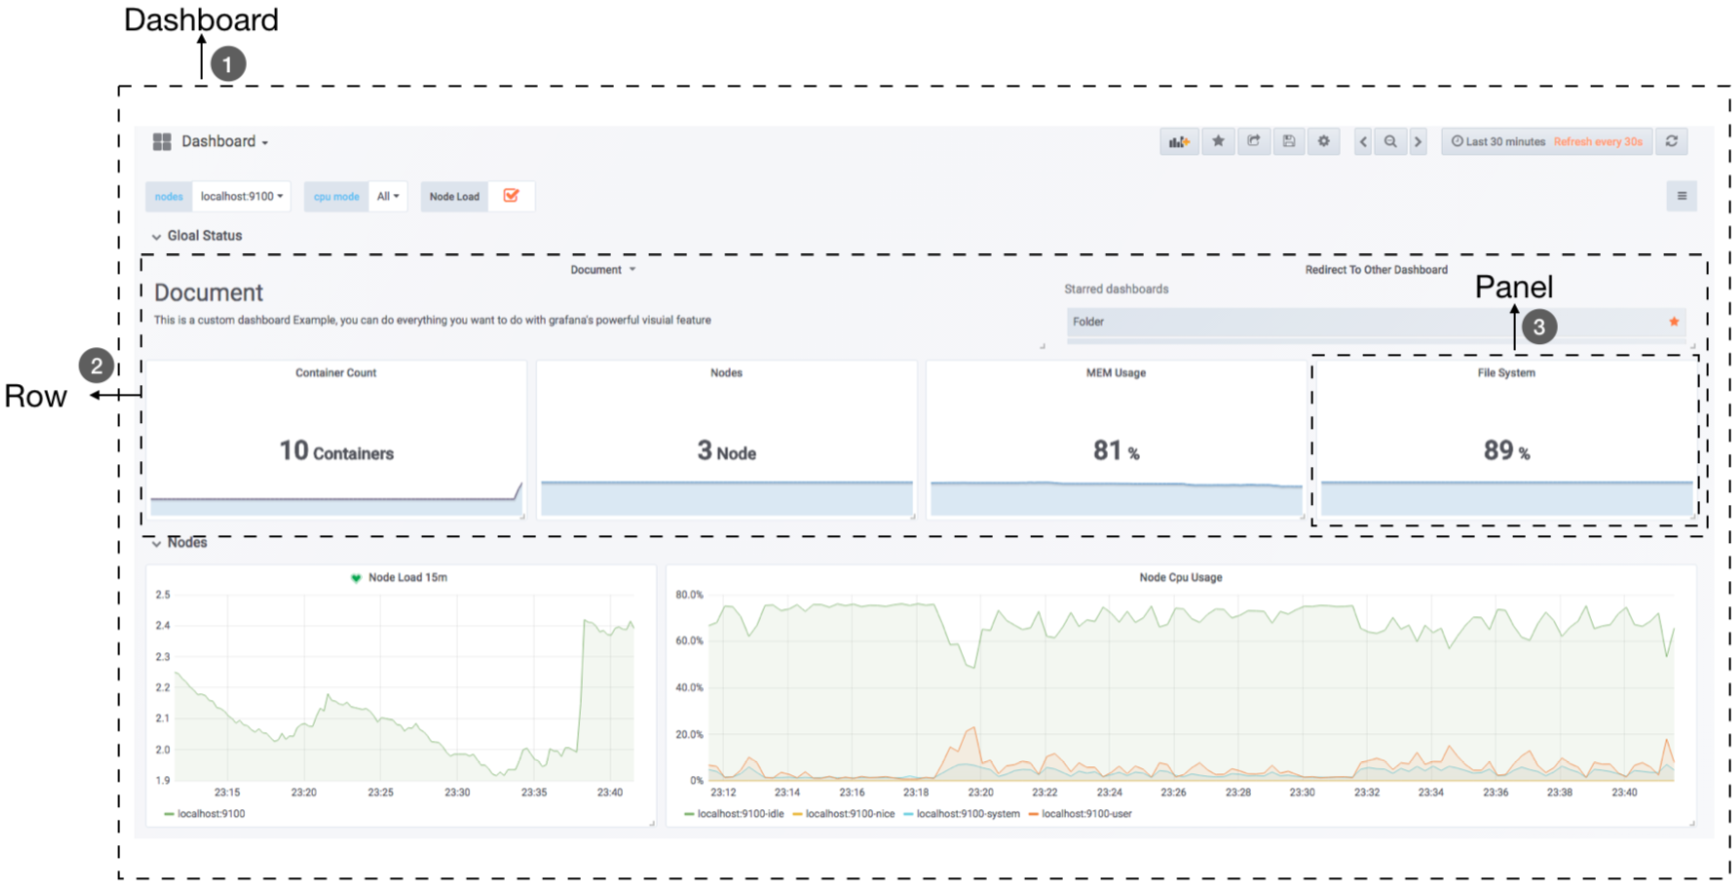Image resolution: width=1734 pixels, height=883 pixels.
Task: Zoom out time range with magnifier
Action: click(1390, 142)
